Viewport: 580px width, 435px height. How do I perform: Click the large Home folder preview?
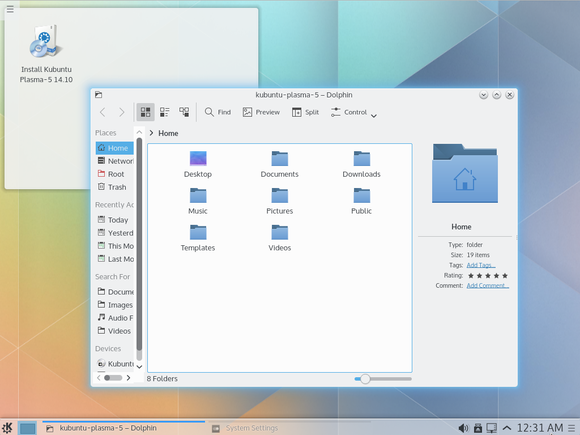(x=465, y=173)
